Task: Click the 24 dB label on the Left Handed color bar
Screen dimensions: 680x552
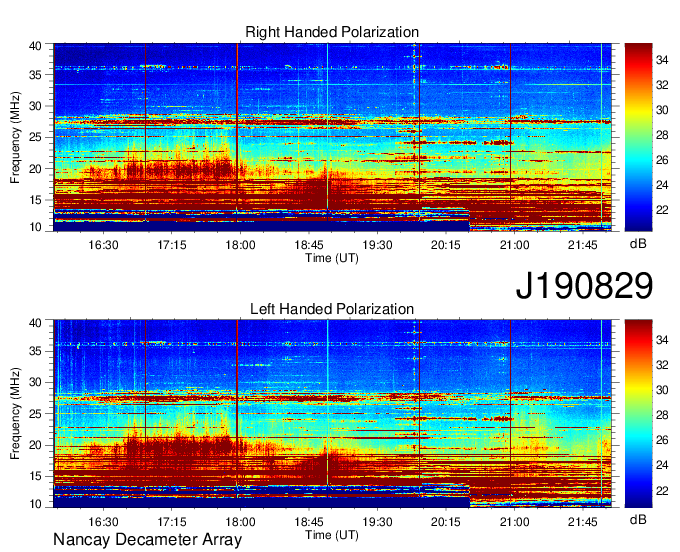Action: tap(662, 465)
